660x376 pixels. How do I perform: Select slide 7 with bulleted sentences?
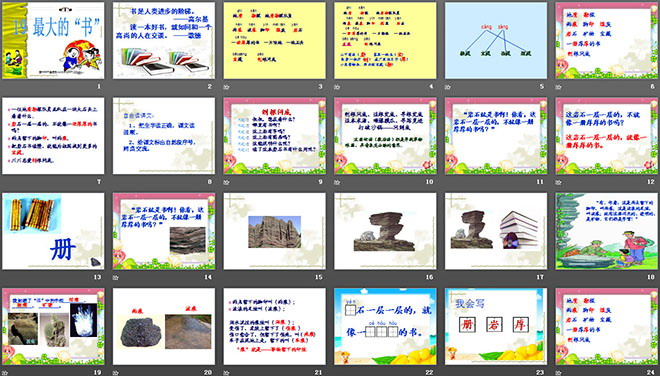[53, 136]
